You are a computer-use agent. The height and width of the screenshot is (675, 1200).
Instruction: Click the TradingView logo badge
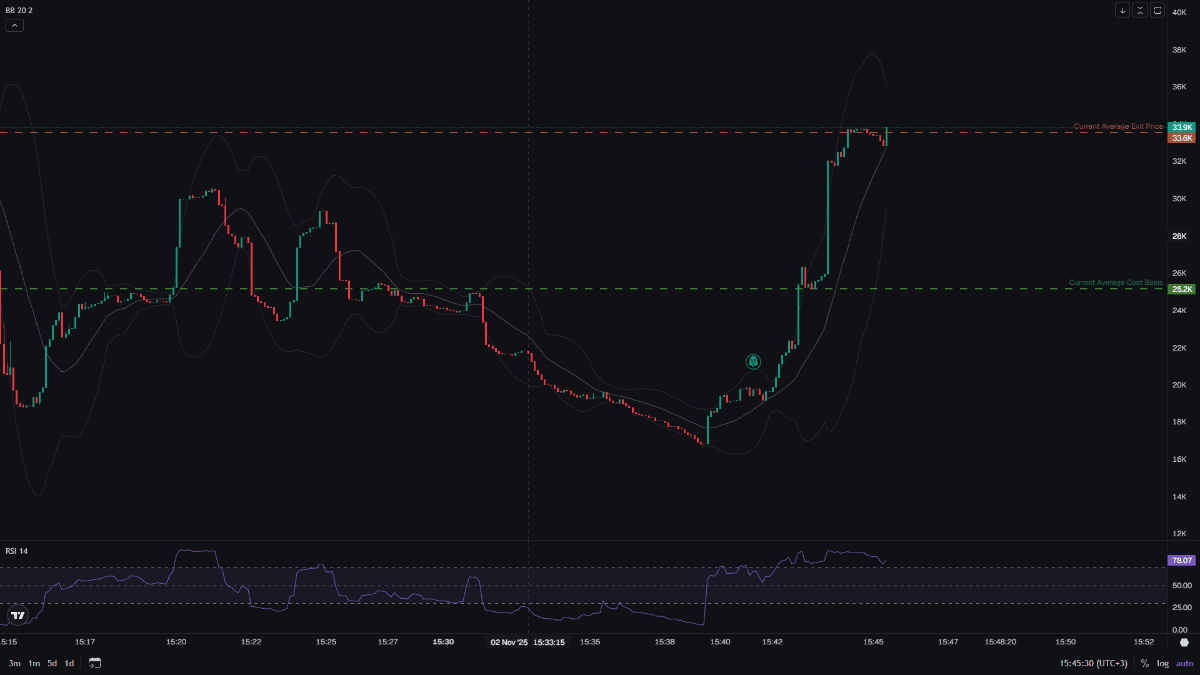tap(16, 616)
